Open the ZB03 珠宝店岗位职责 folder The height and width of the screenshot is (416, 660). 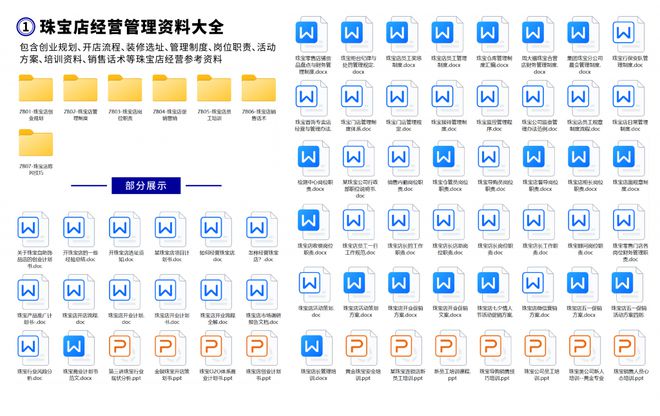click(125, 88)
